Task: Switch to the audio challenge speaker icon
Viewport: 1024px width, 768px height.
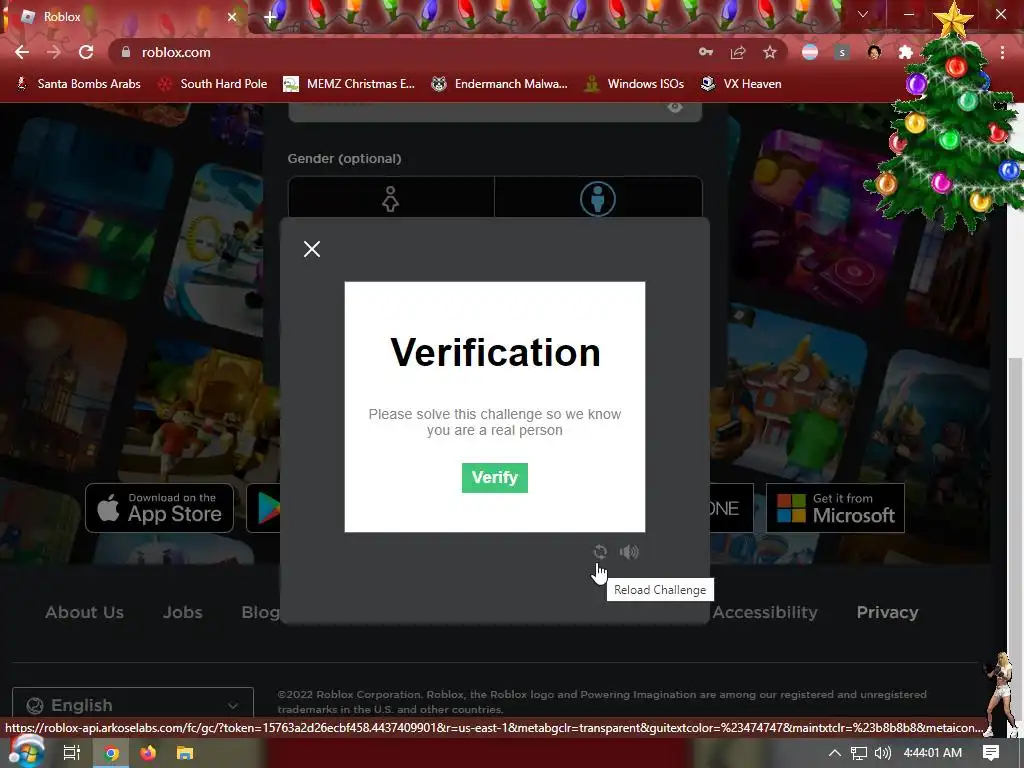Action: pyautogui.click(x=629, y=552)
